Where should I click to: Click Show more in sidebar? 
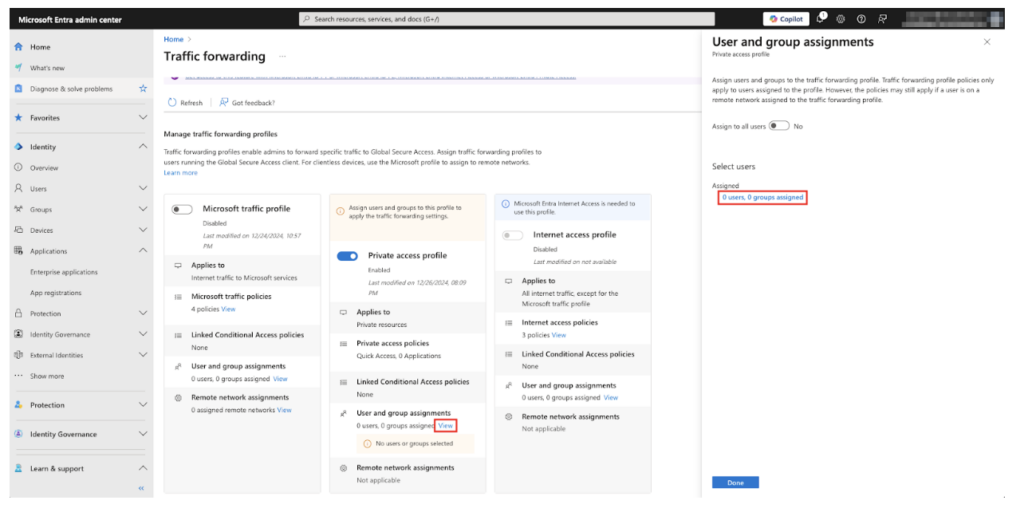(47, 376)
